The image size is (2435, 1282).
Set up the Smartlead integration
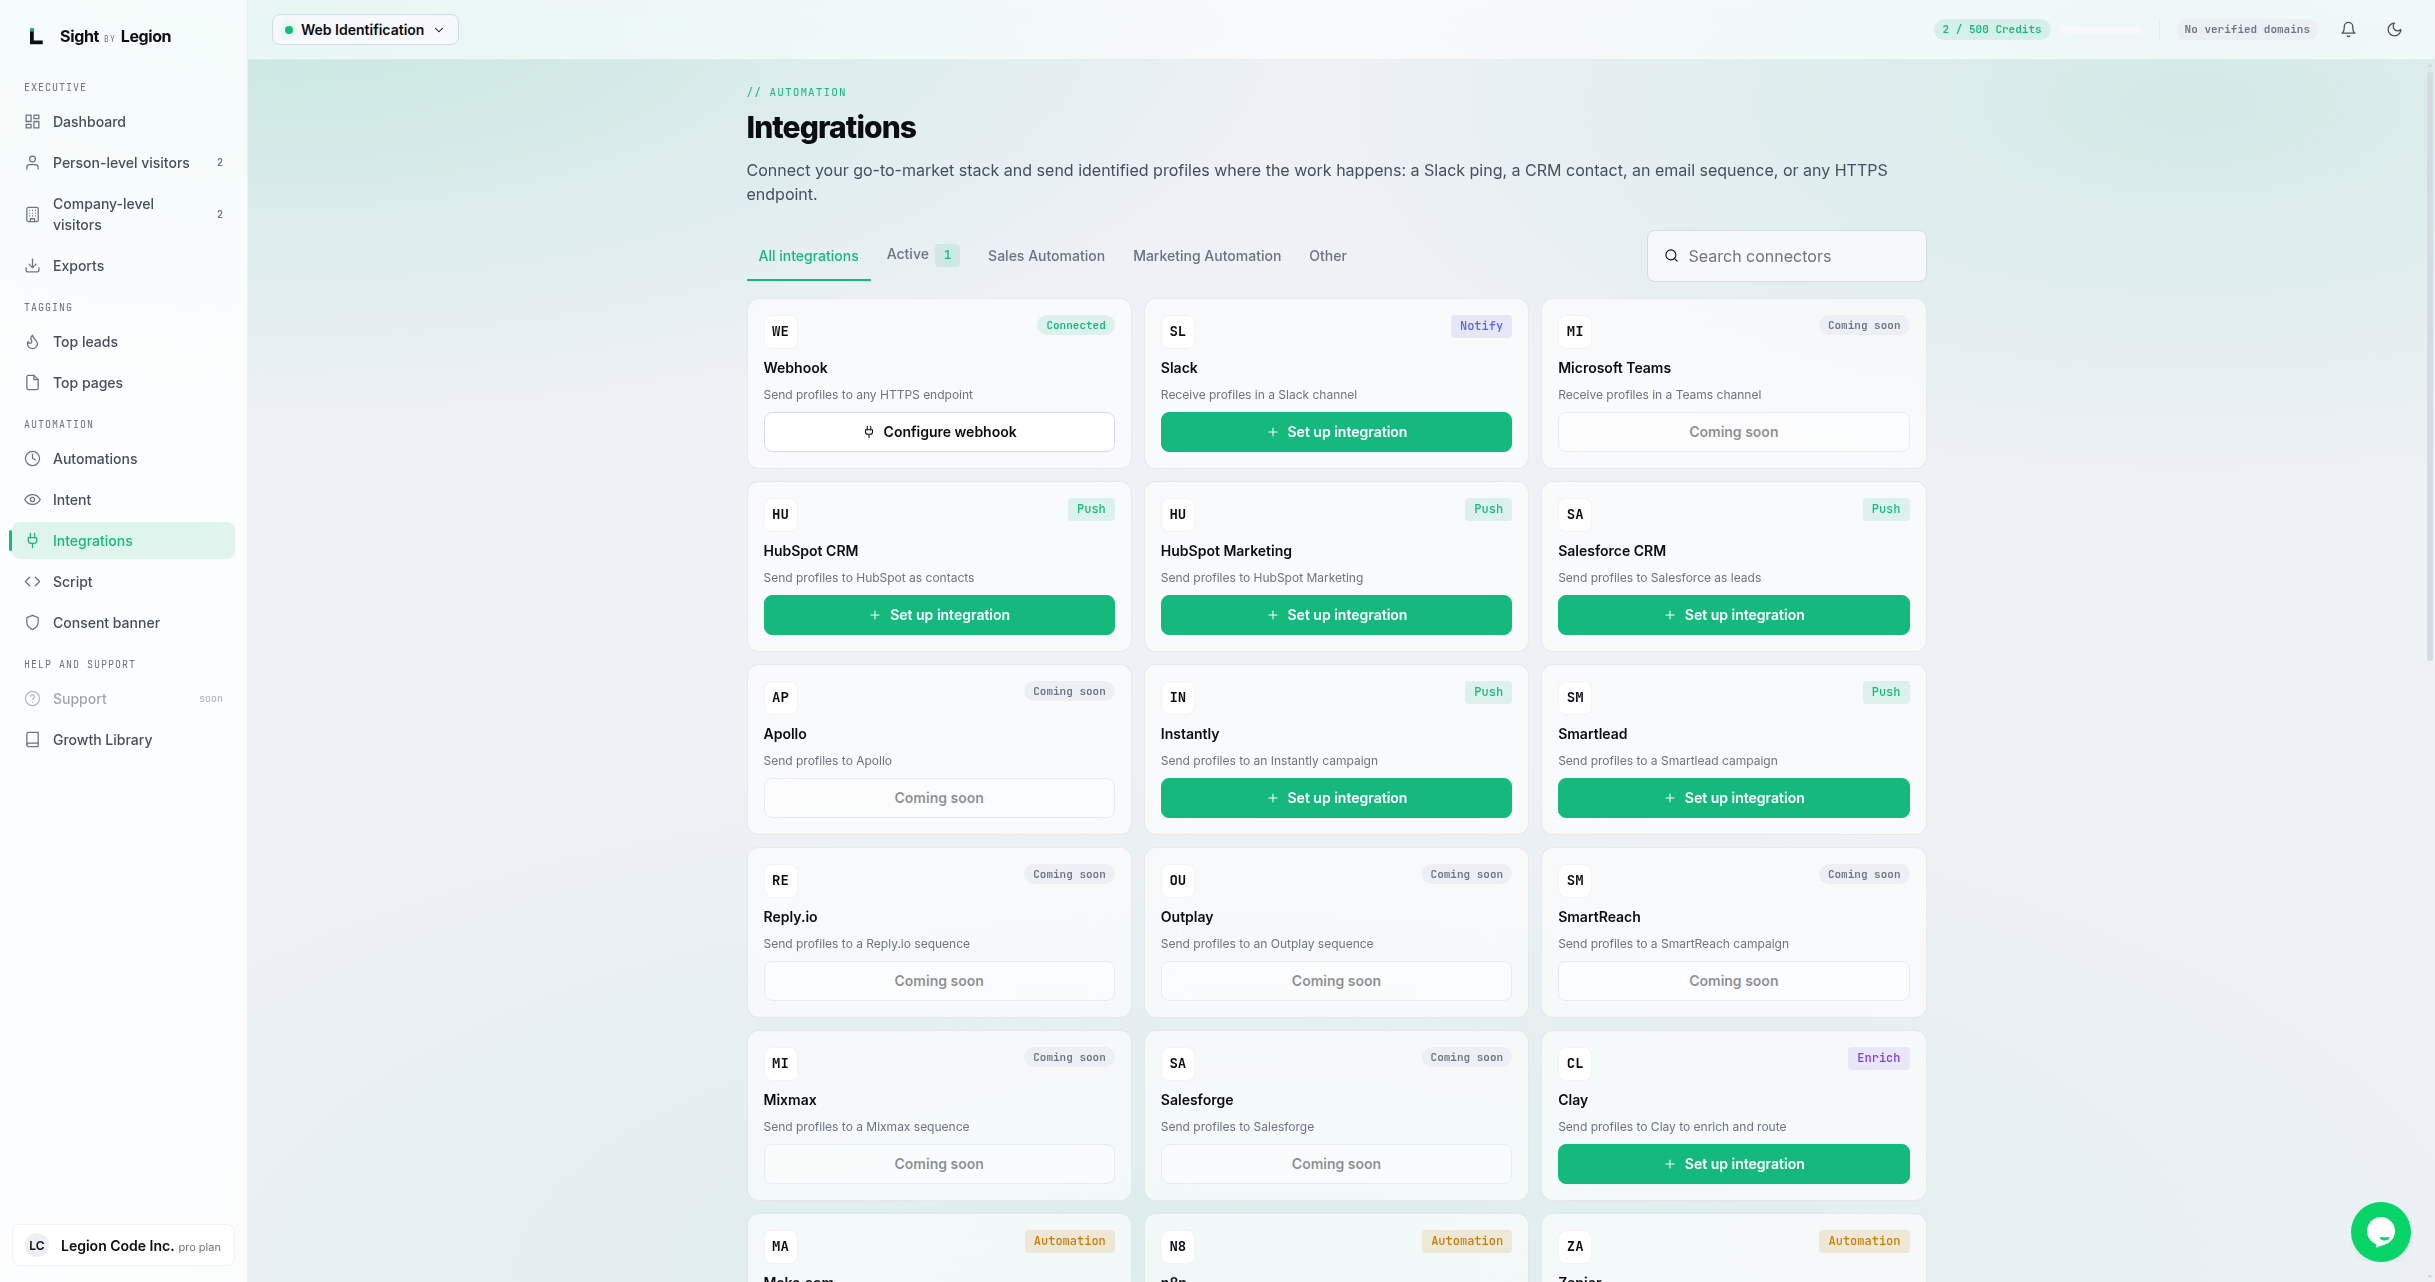[x=1733, y=798]
